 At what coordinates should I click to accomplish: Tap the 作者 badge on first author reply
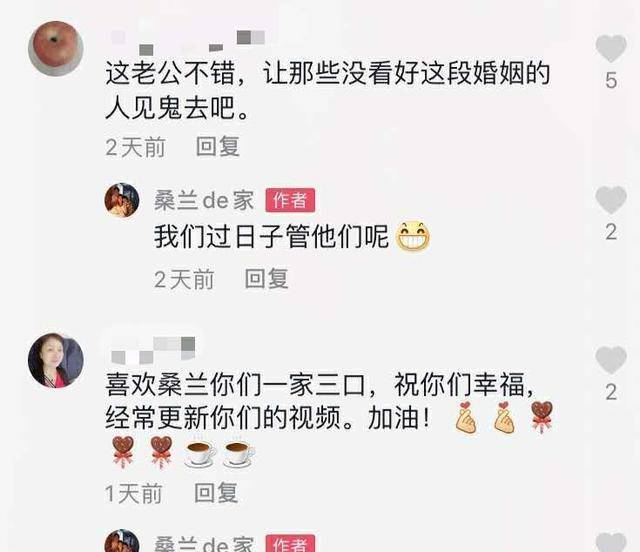pyautogui.click(x=290, y=200)
